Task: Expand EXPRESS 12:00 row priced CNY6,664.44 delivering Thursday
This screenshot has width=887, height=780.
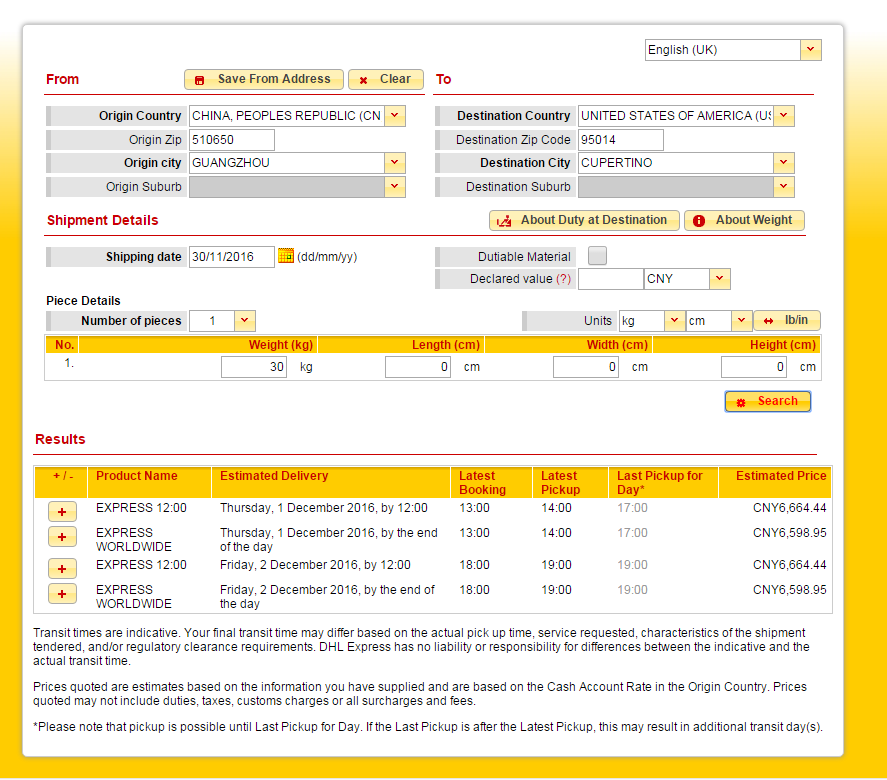Action: [62, 512]
